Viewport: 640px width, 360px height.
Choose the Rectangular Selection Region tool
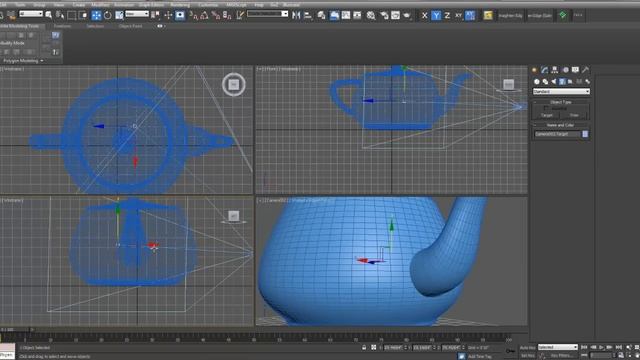click(x=72, y=16)
